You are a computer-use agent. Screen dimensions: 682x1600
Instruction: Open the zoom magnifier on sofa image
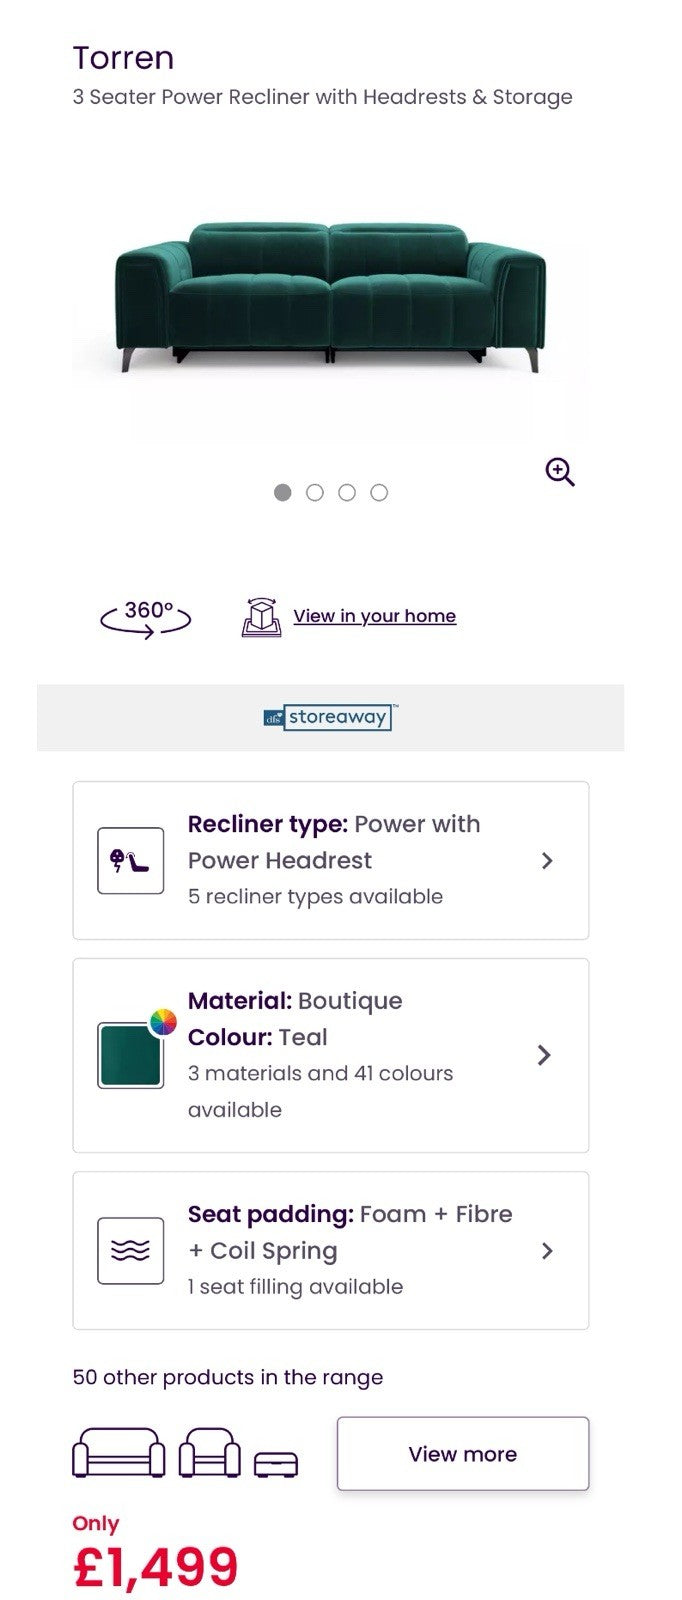(560, 472)
